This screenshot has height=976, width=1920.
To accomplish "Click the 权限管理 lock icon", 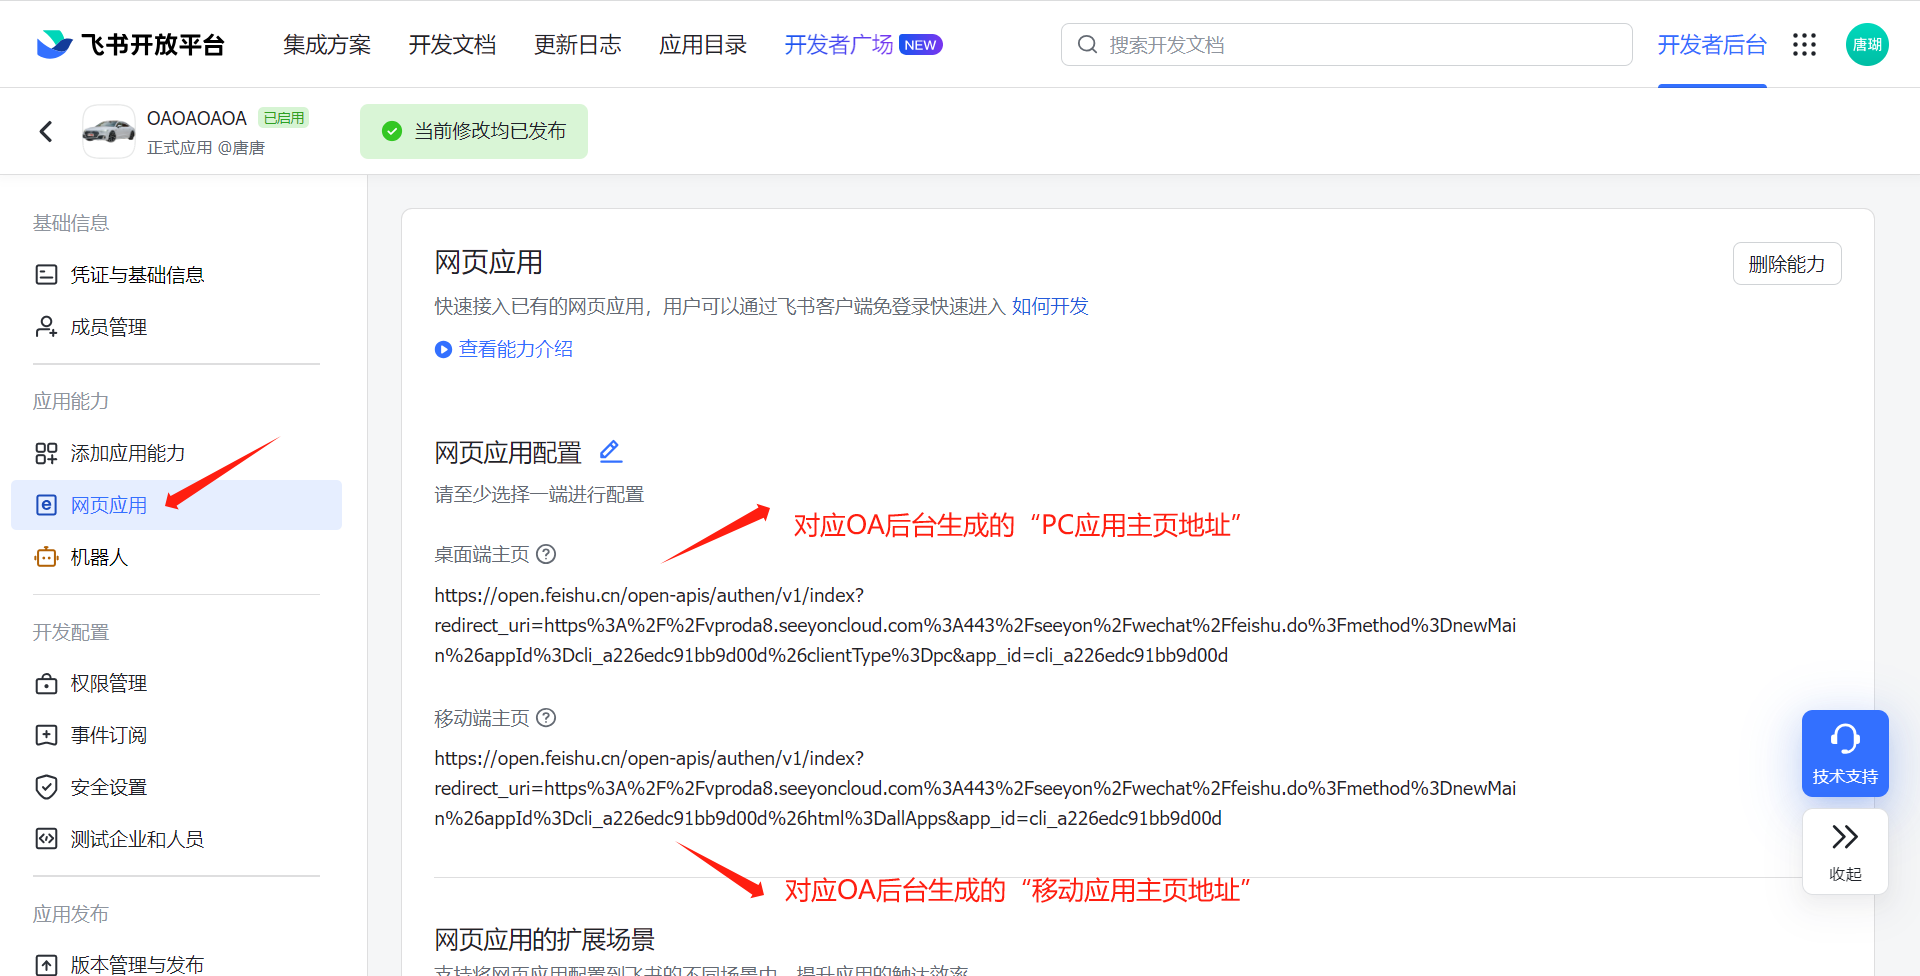I will click(x=46, y=683).
